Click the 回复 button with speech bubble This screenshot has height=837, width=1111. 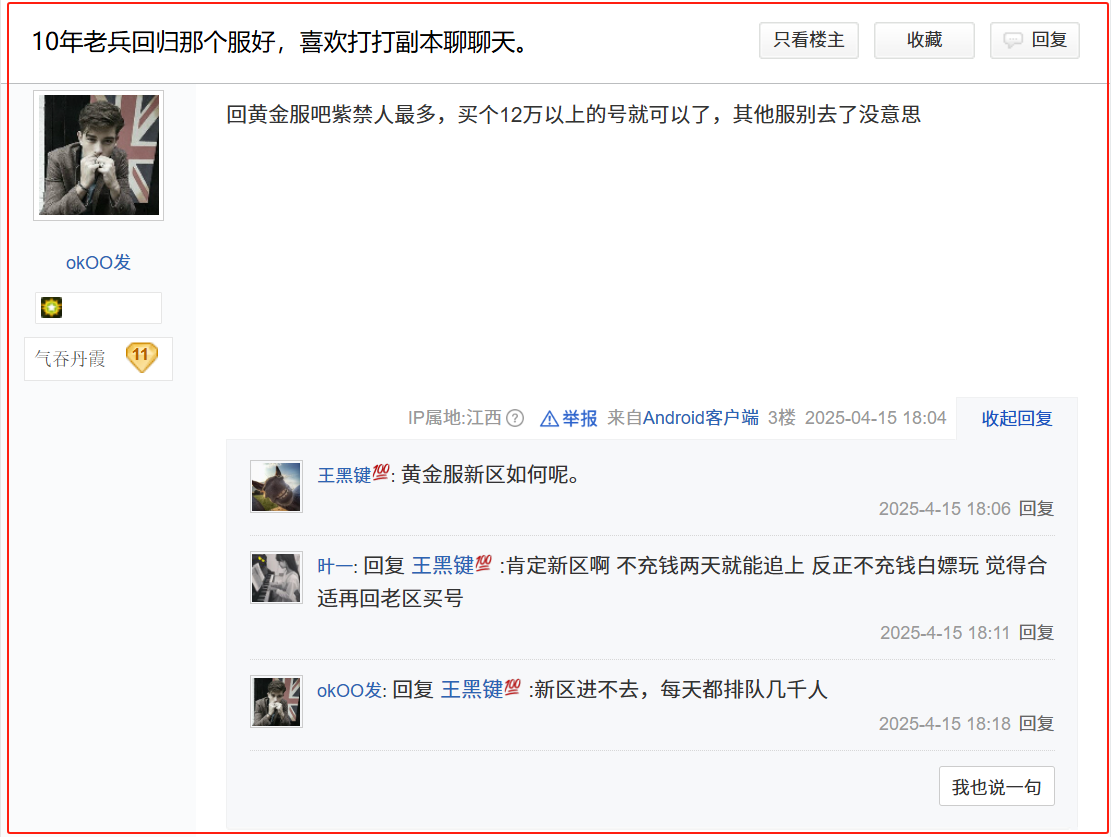point(1034,40)
